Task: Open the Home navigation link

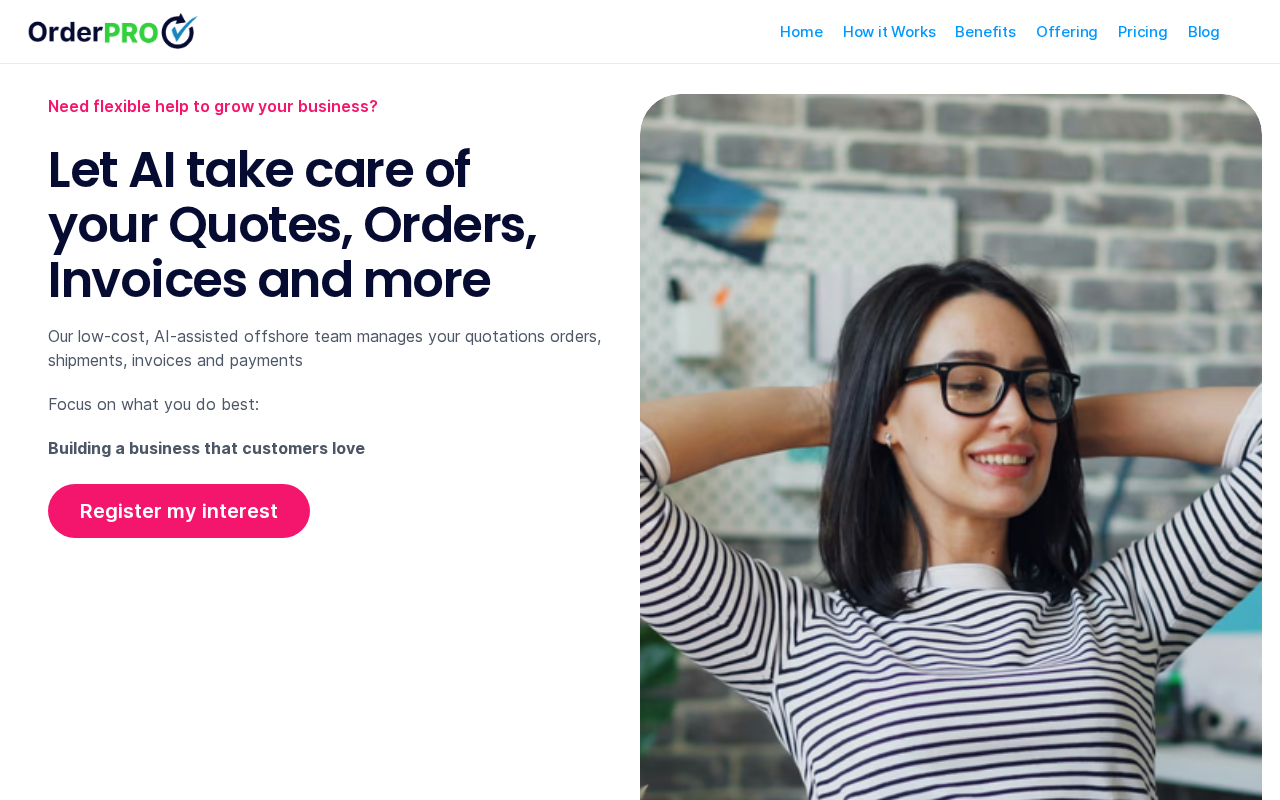Action: pyautogui.click(x=801, y=32)
